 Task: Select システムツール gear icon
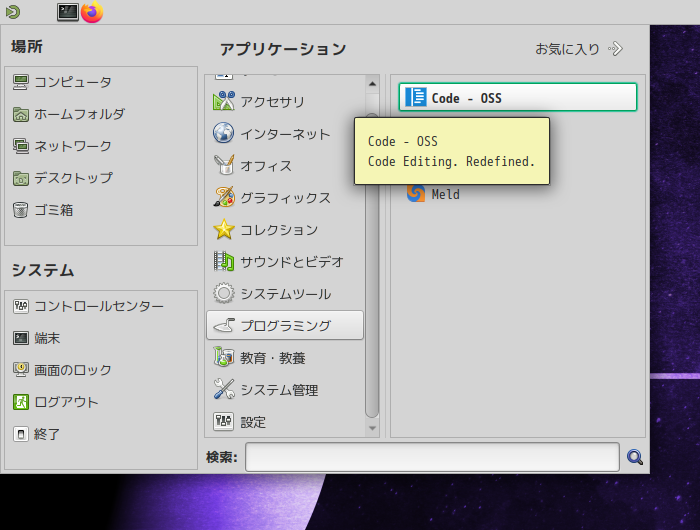tap(224, 293)
